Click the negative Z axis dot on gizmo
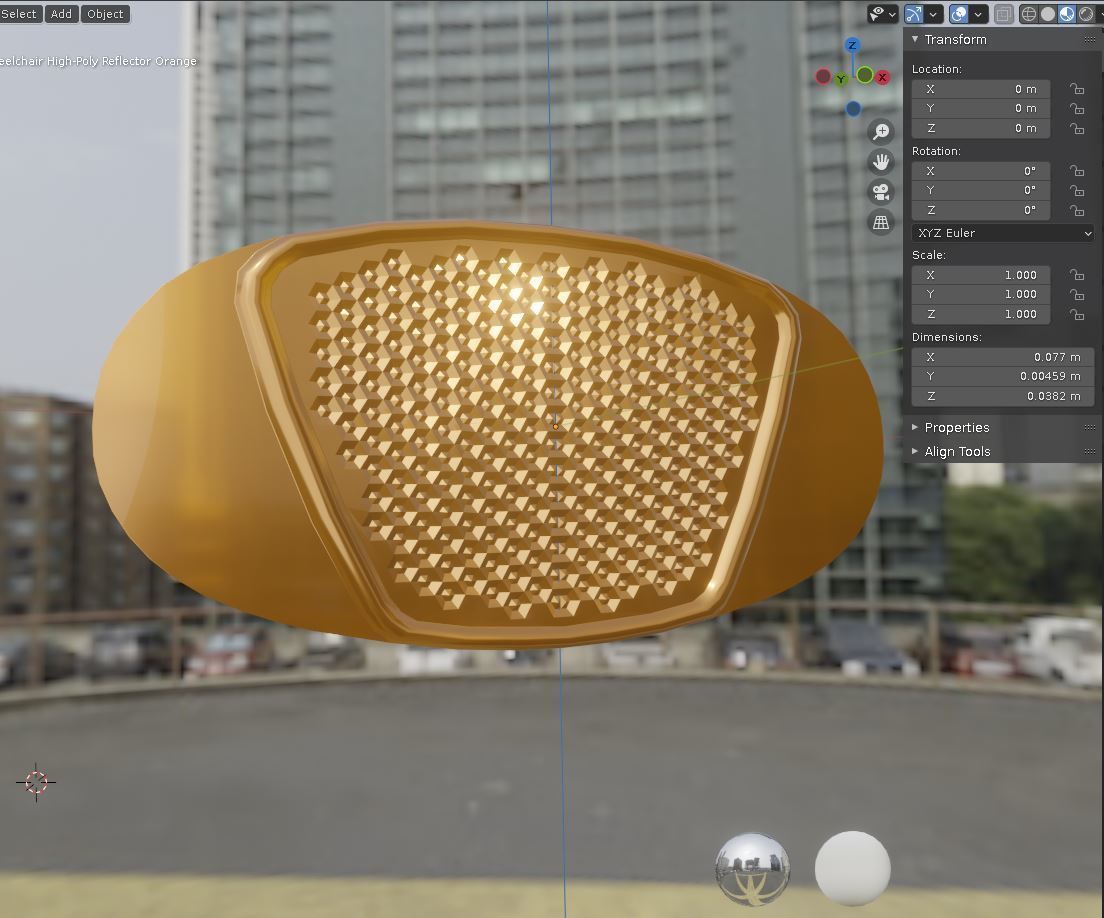Image resolution: width=1104 pixels, height=918 pixels. point(853,108)
